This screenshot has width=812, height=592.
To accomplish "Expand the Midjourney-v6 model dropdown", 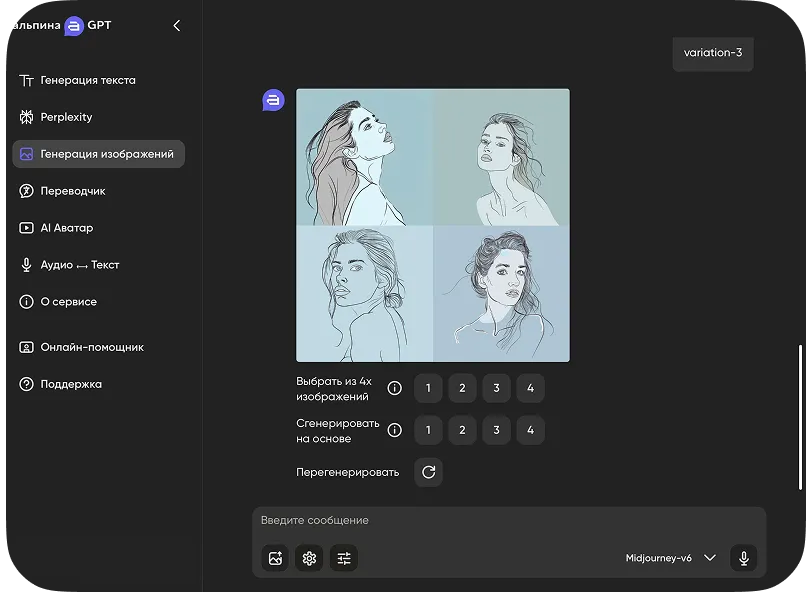I will point(659,558).
